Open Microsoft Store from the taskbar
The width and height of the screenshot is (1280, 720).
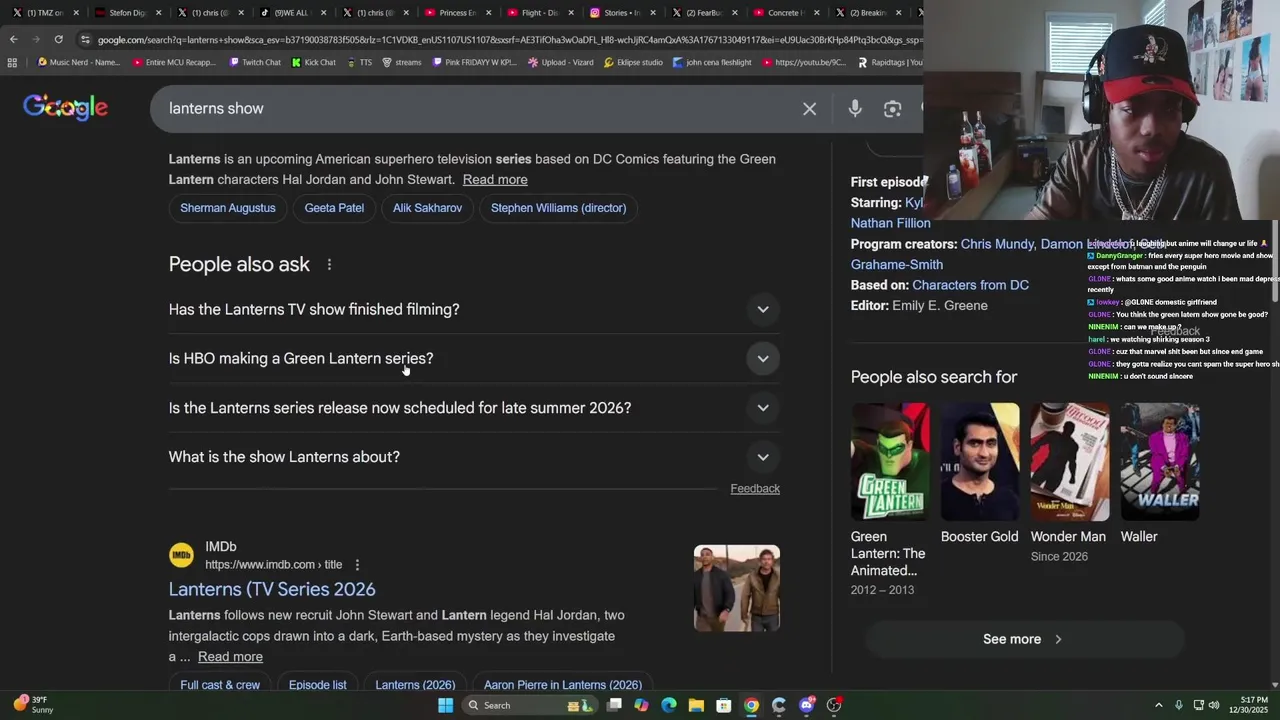724,705
